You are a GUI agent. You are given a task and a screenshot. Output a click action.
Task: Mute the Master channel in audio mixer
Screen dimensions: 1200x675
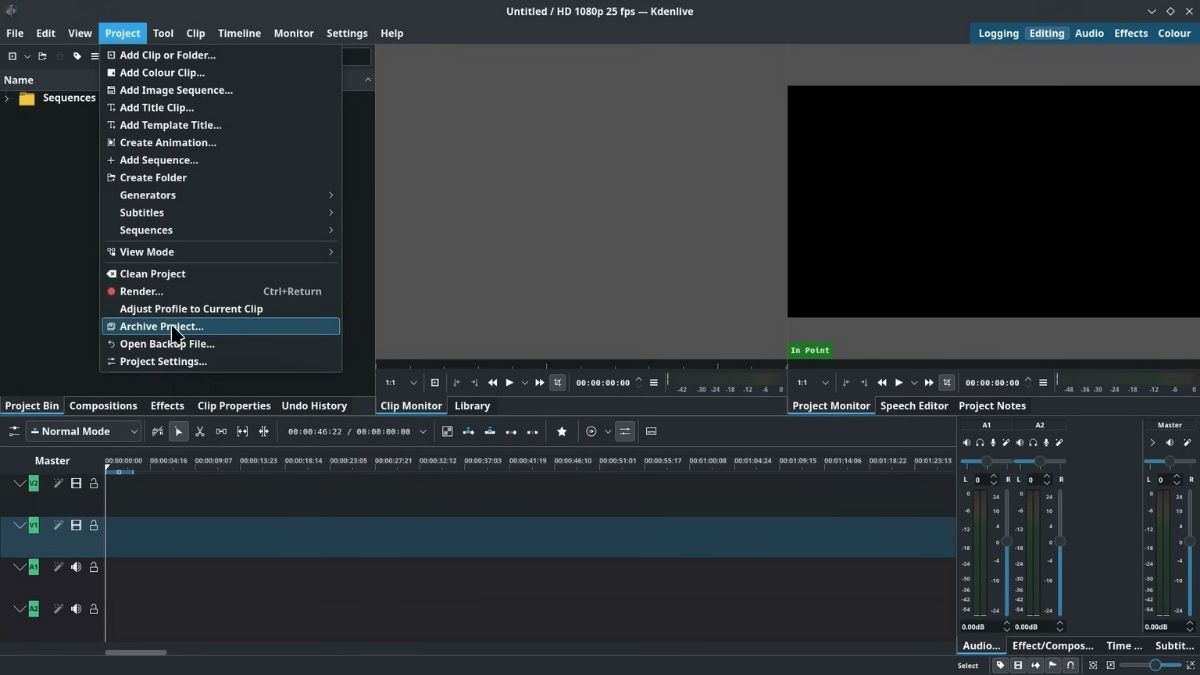pyautogui.click(x=1170, y=442)
